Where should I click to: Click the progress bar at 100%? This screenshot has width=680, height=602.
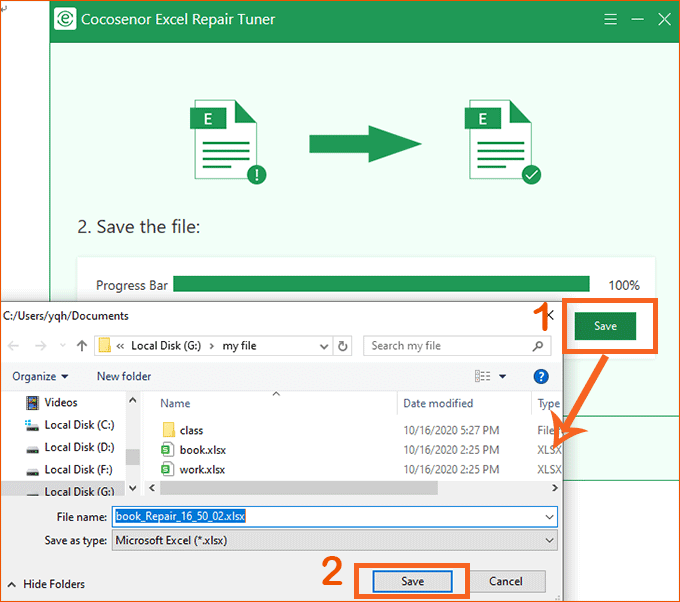point(381,284)
